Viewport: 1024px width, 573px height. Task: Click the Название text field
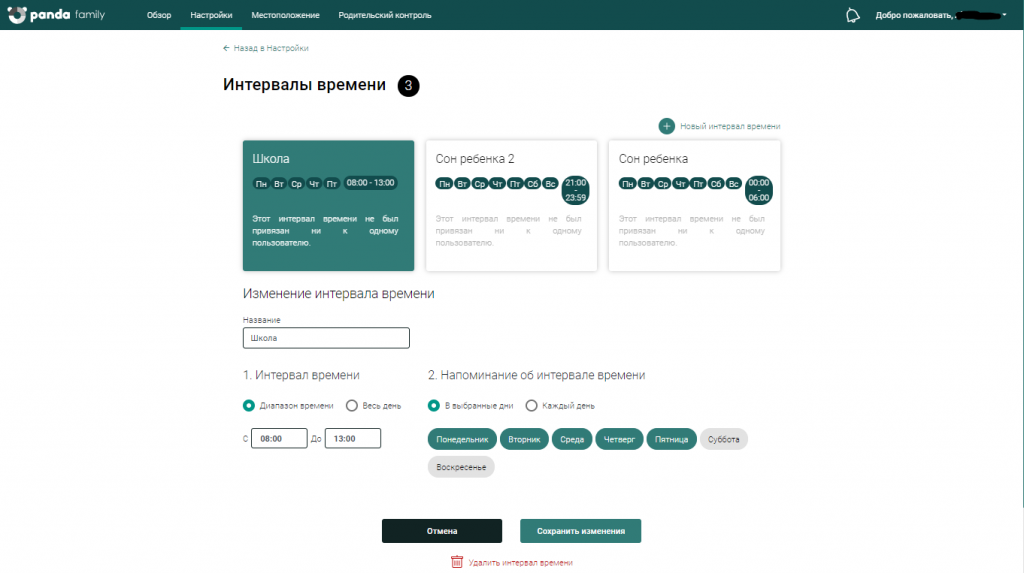coord(326,338)
